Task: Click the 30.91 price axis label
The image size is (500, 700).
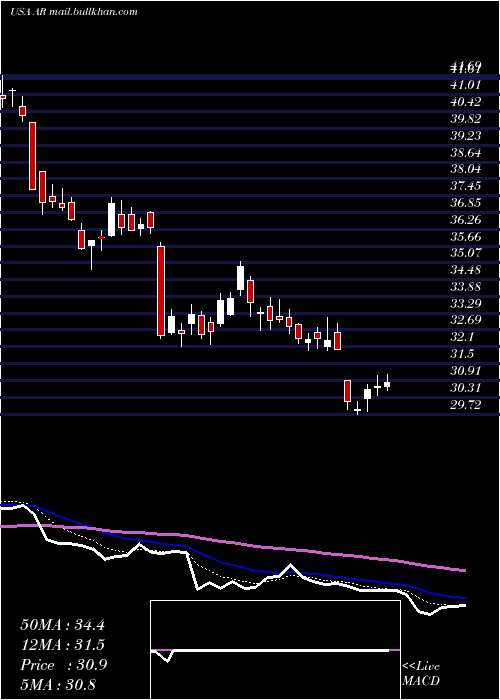Action: pyautogui.click(x=465, y=371)
